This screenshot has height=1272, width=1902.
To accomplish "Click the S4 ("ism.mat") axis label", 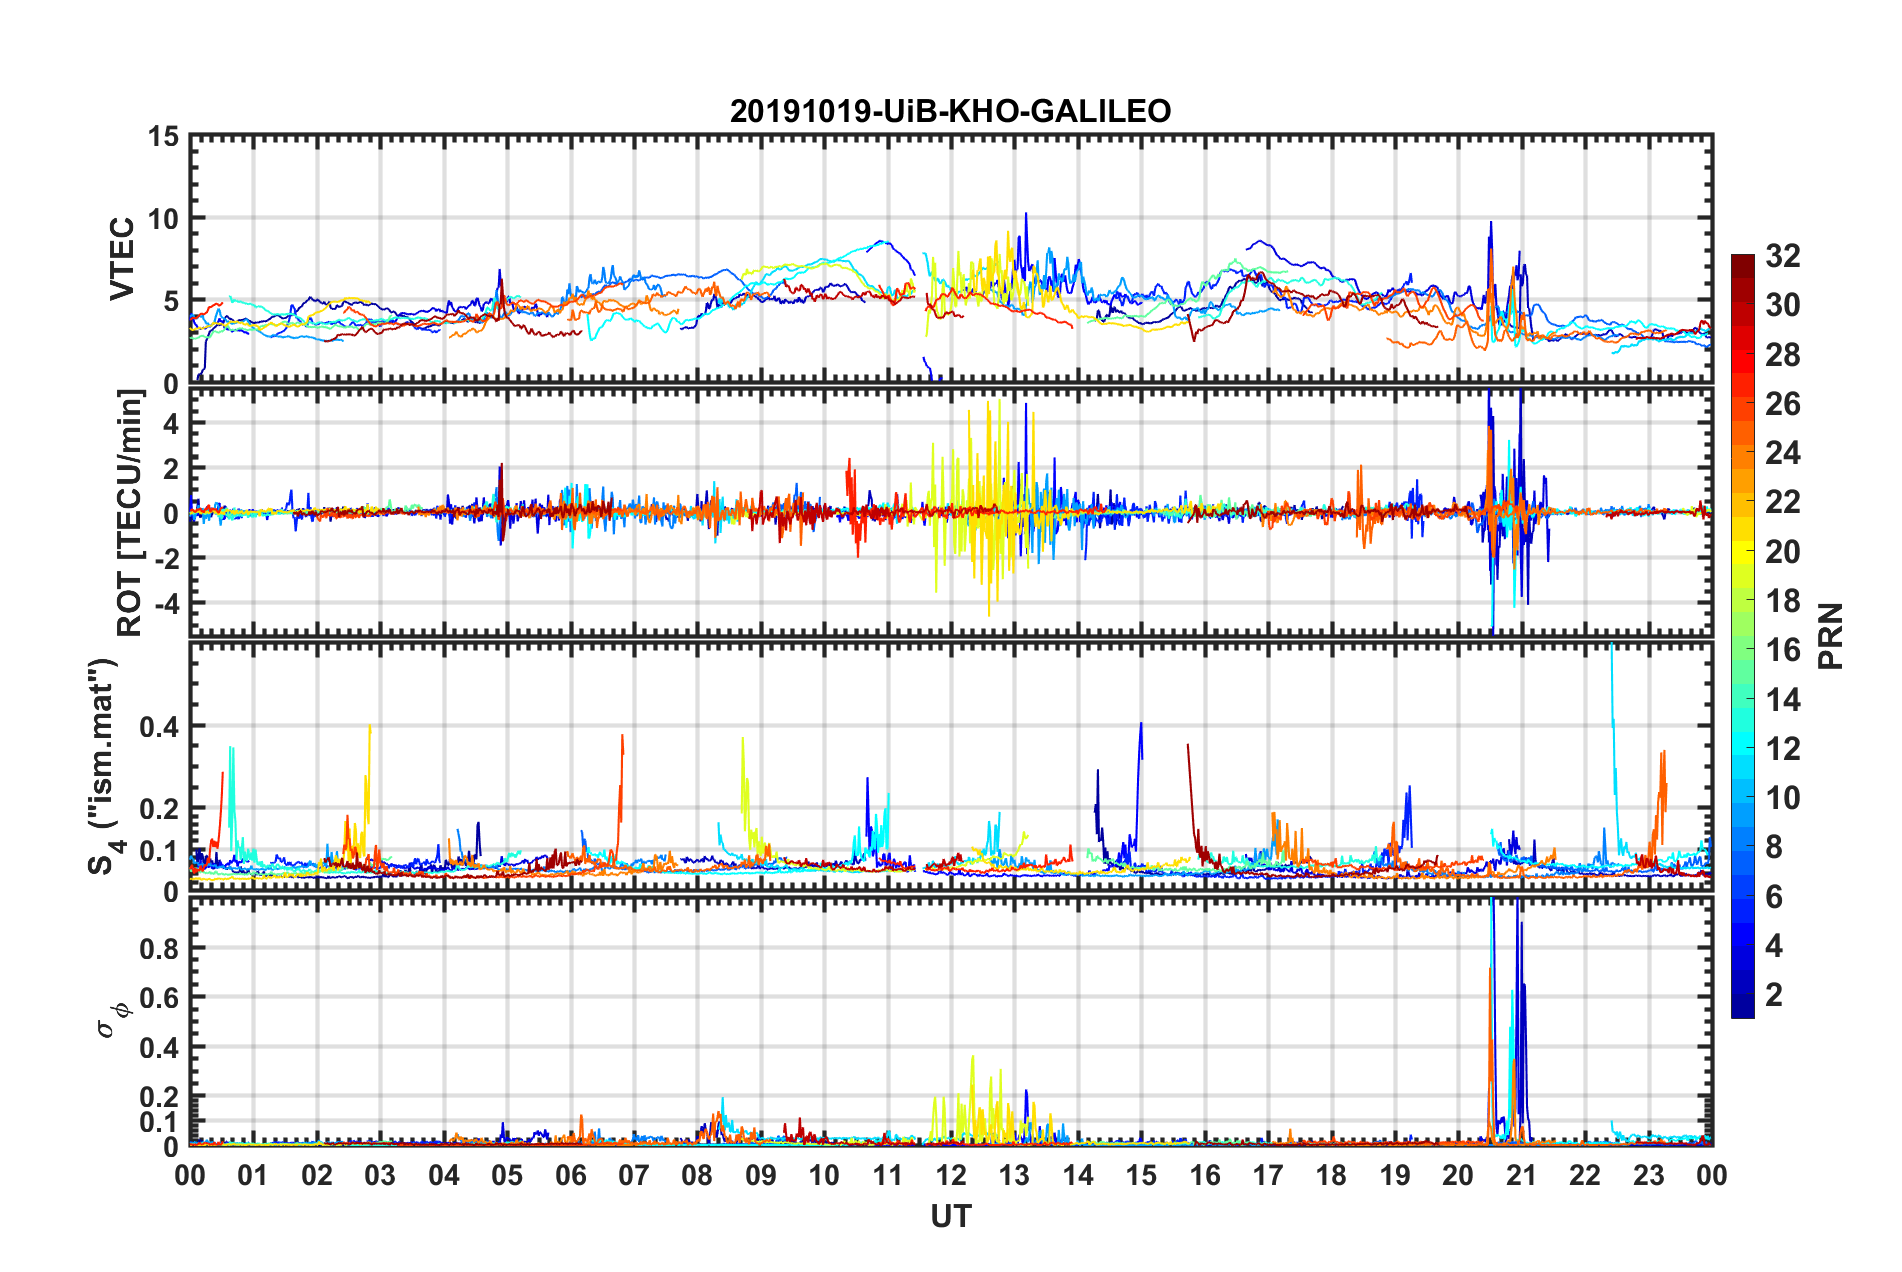I will click(104, 767).
